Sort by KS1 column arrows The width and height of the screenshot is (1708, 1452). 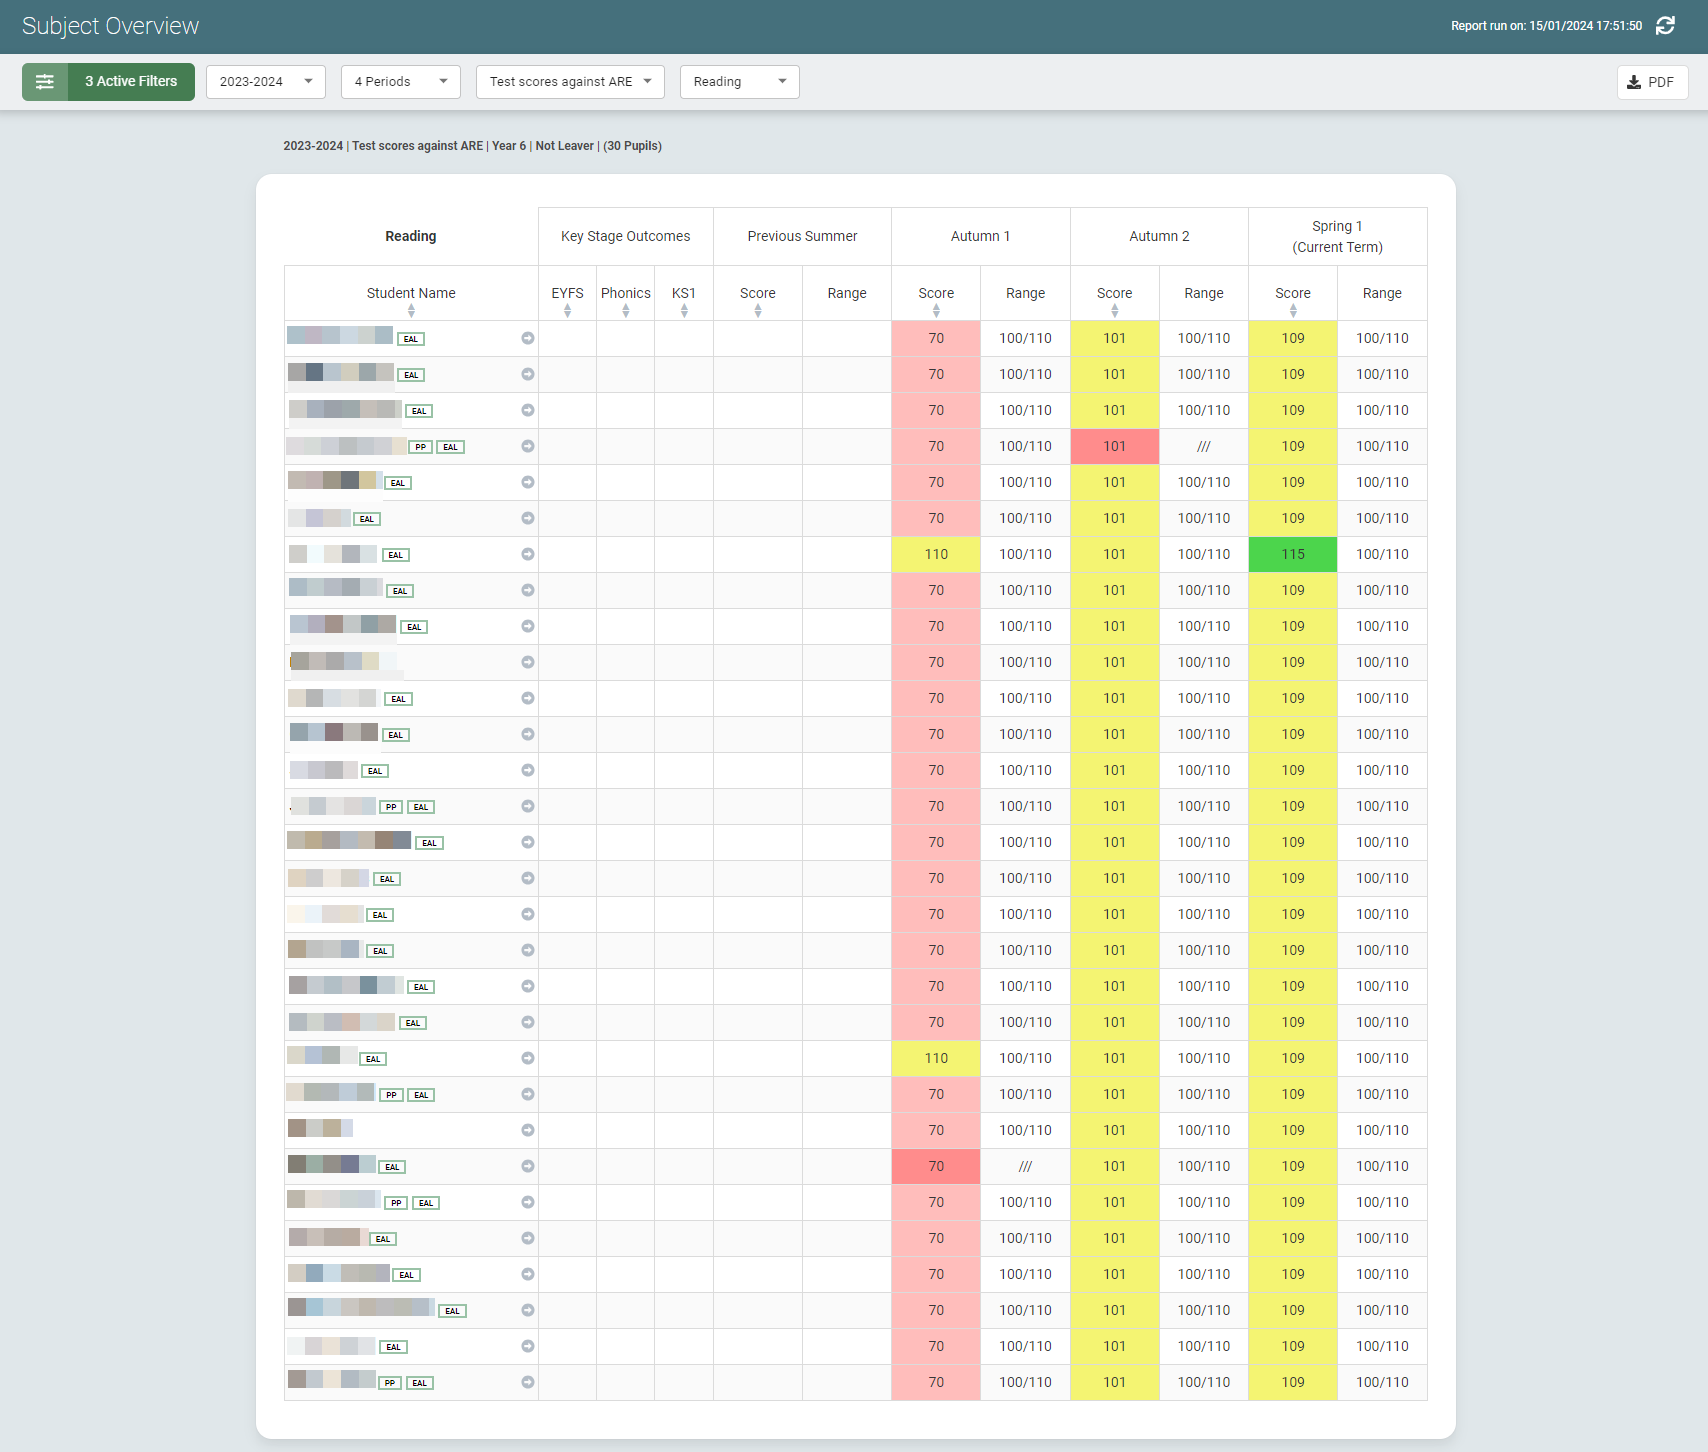tap(684, 311)
